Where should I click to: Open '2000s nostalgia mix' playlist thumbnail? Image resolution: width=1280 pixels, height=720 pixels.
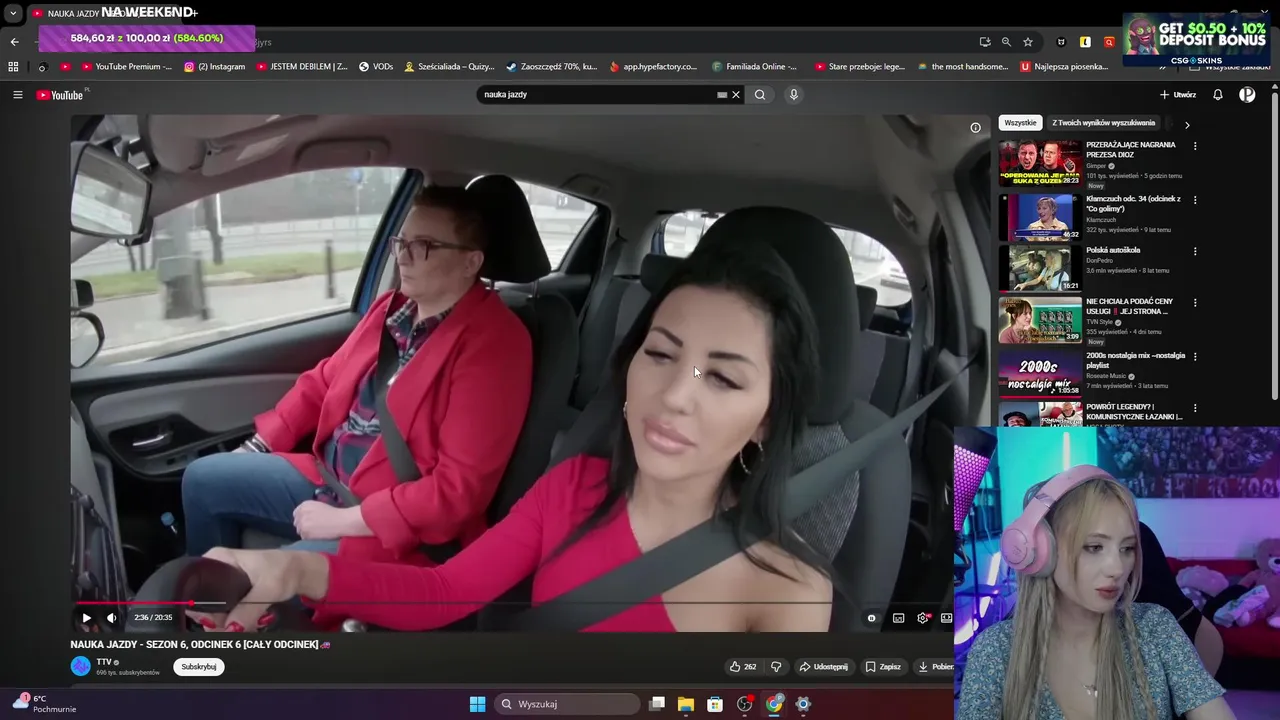click(x=1040, y=373)
